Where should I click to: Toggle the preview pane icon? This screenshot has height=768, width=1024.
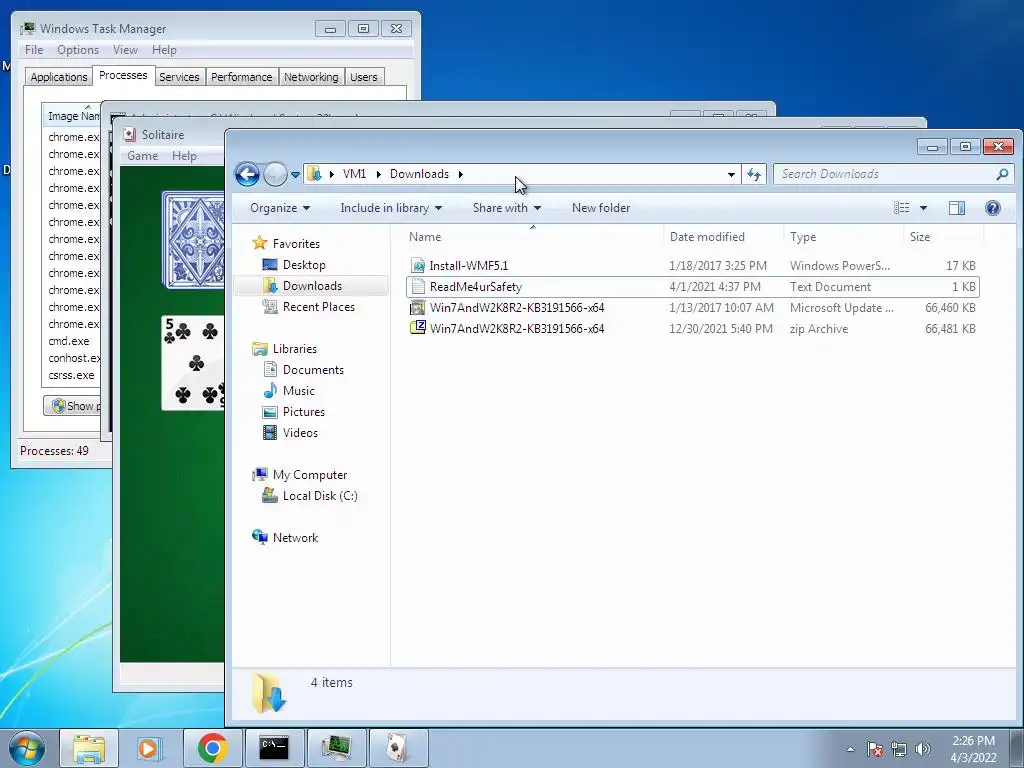click(x=957, y=208)
